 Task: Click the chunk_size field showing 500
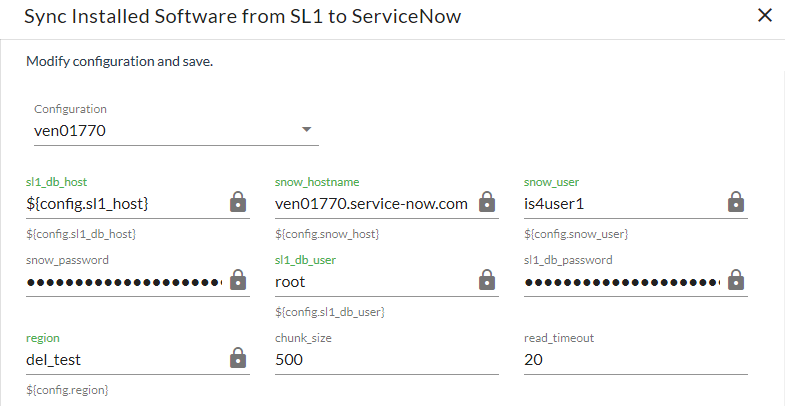coord(386,359)
